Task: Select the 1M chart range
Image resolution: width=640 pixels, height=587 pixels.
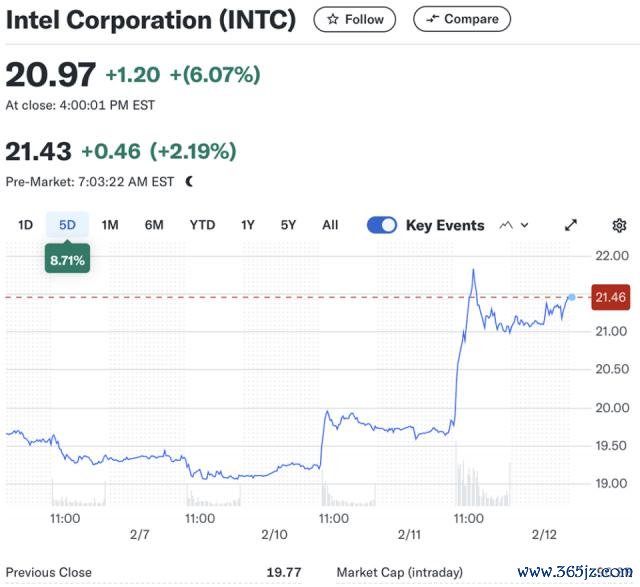Action: [110, 225]
